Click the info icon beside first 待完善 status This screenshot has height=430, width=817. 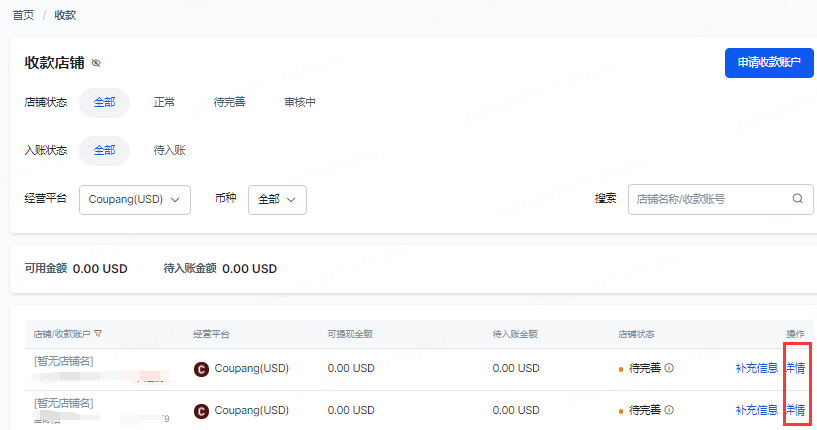670,368
